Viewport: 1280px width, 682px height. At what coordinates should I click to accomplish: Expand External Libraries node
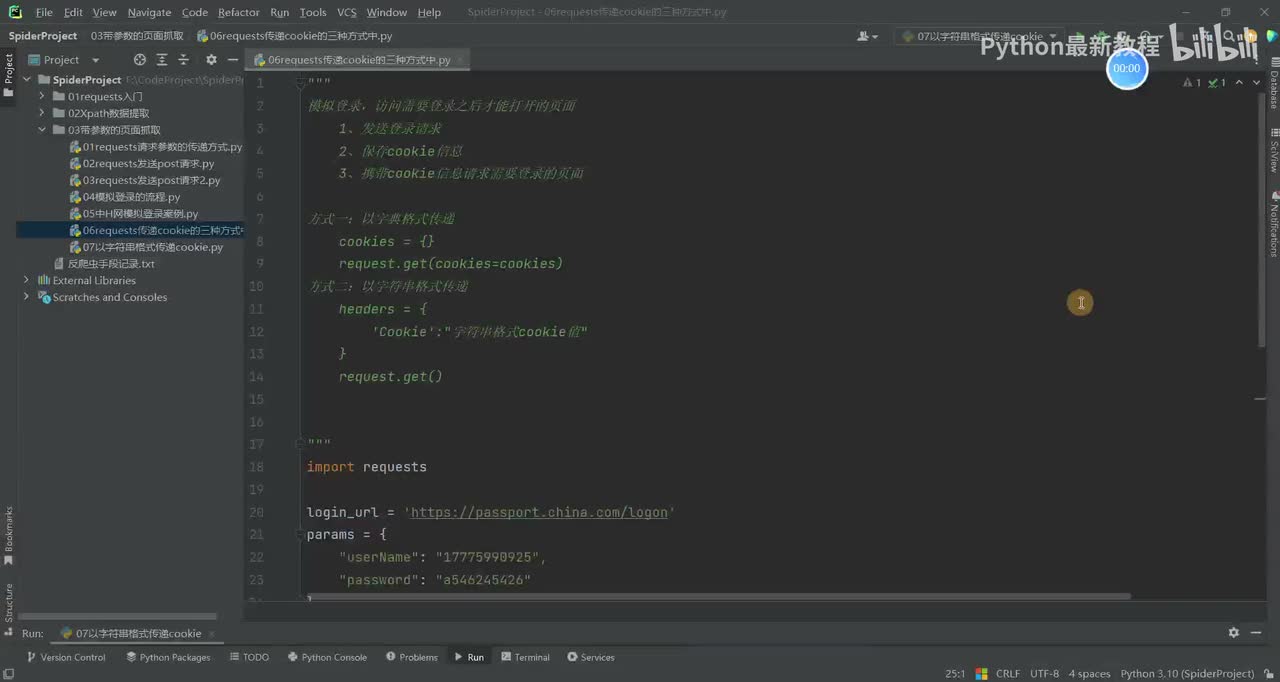(26, 280)
